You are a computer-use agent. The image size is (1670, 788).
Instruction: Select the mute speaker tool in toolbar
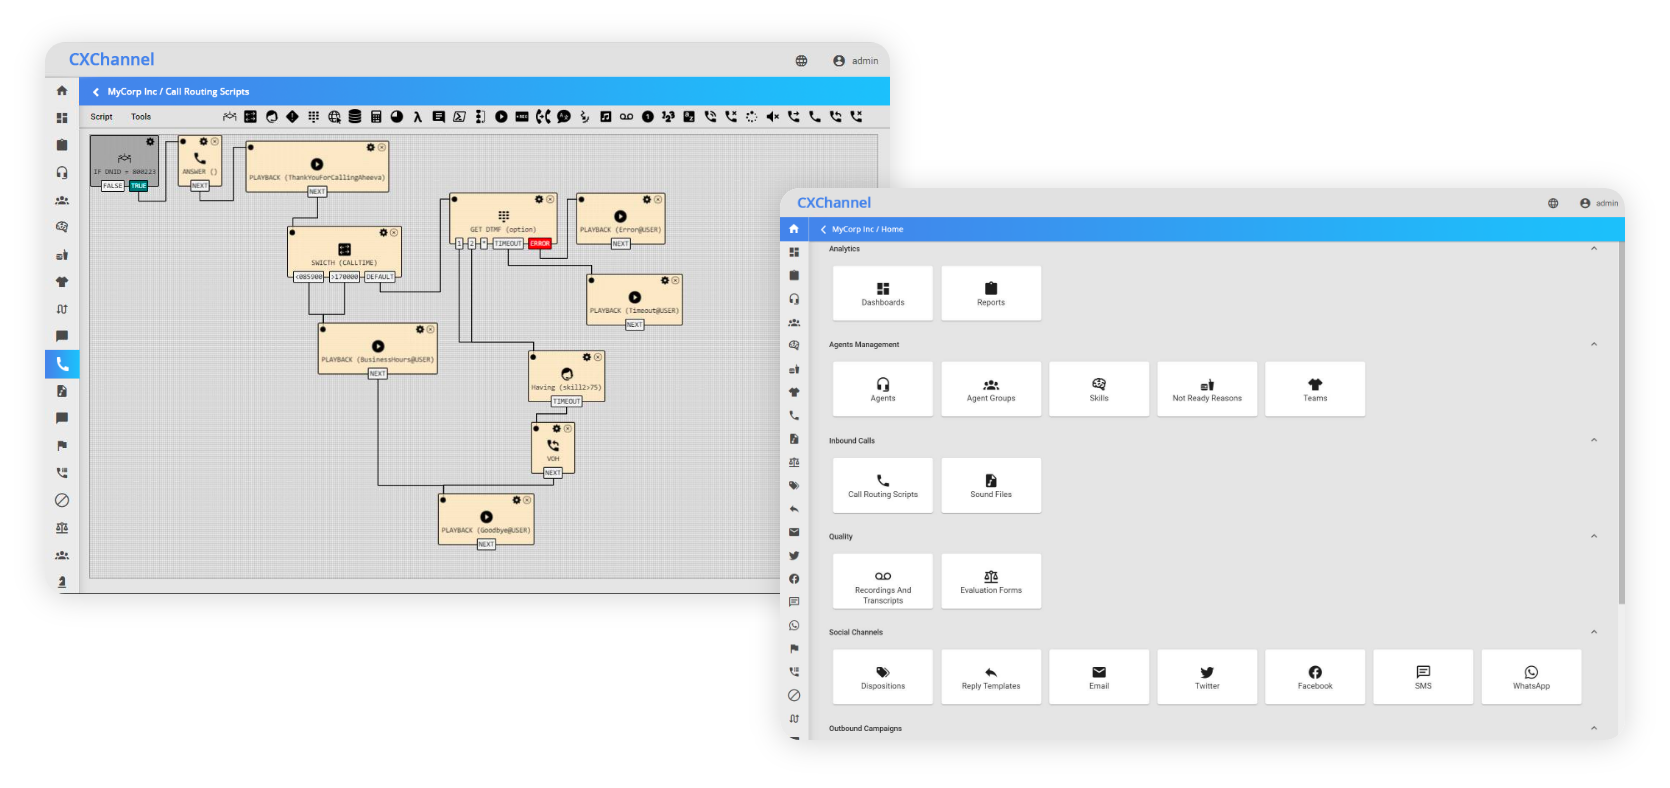pyautogui.click(x=772, y=117)
